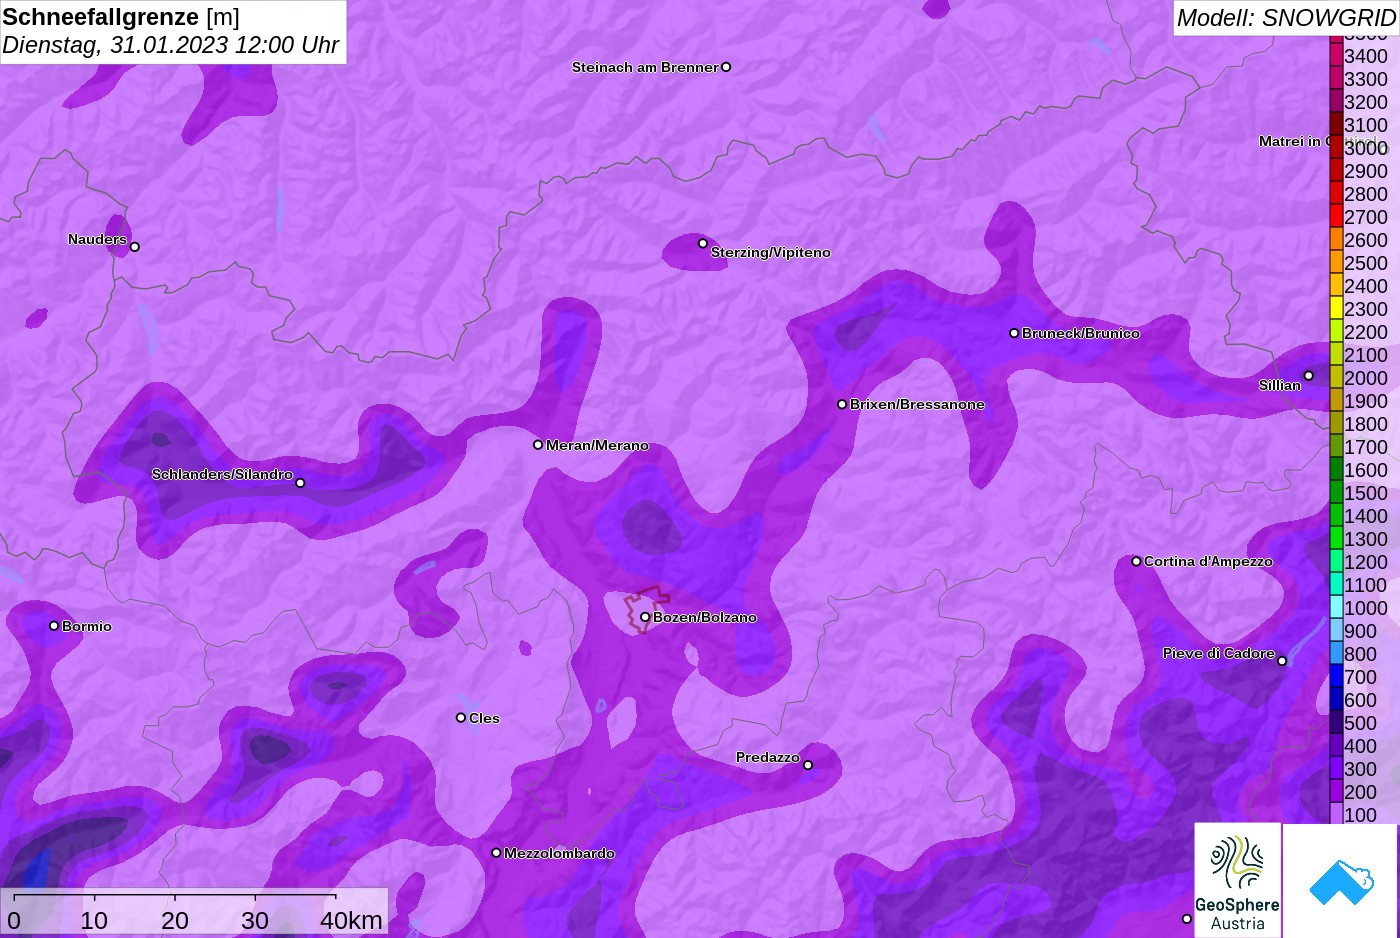Click the 40km scale bar label
Viewport: 1400px width, 938px height.
point(351,920)
